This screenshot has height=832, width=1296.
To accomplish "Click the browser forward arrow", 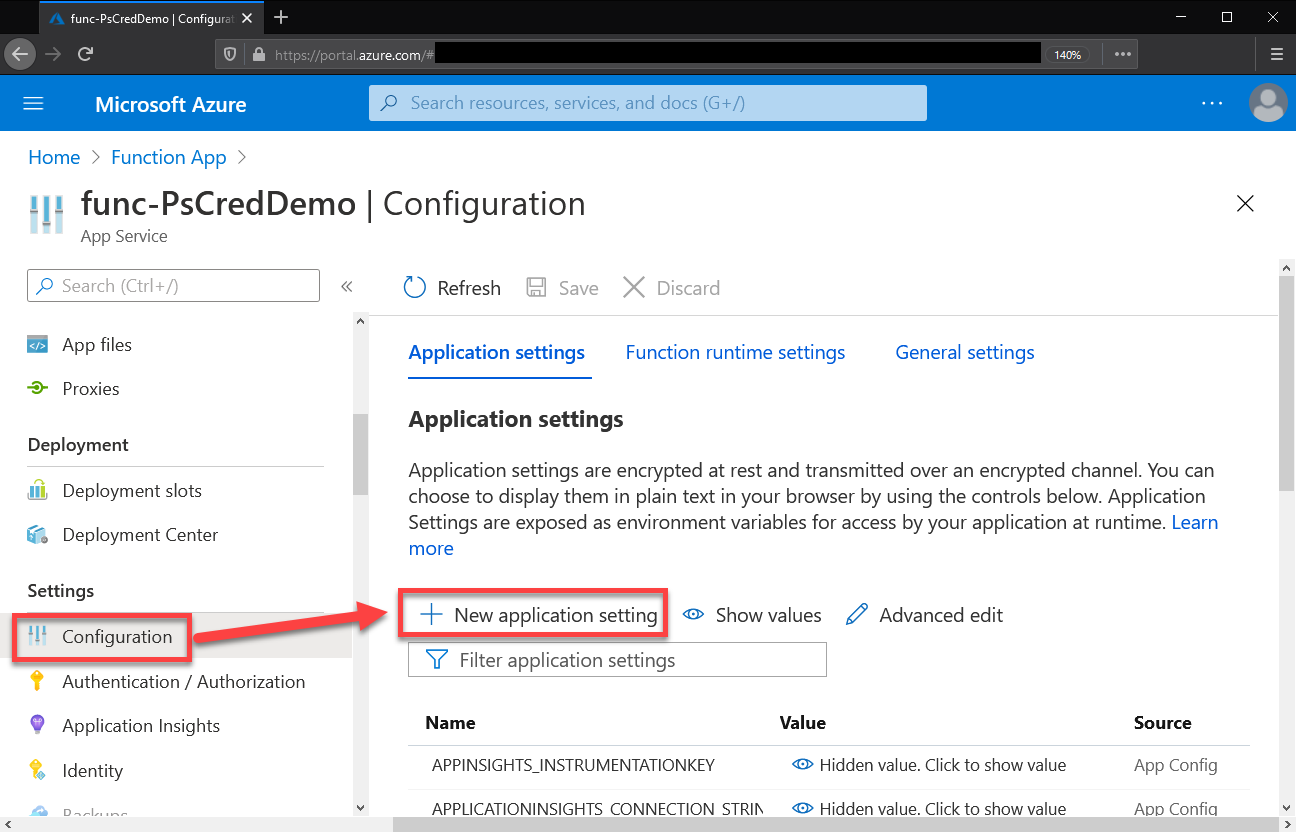I will (54, 54).
